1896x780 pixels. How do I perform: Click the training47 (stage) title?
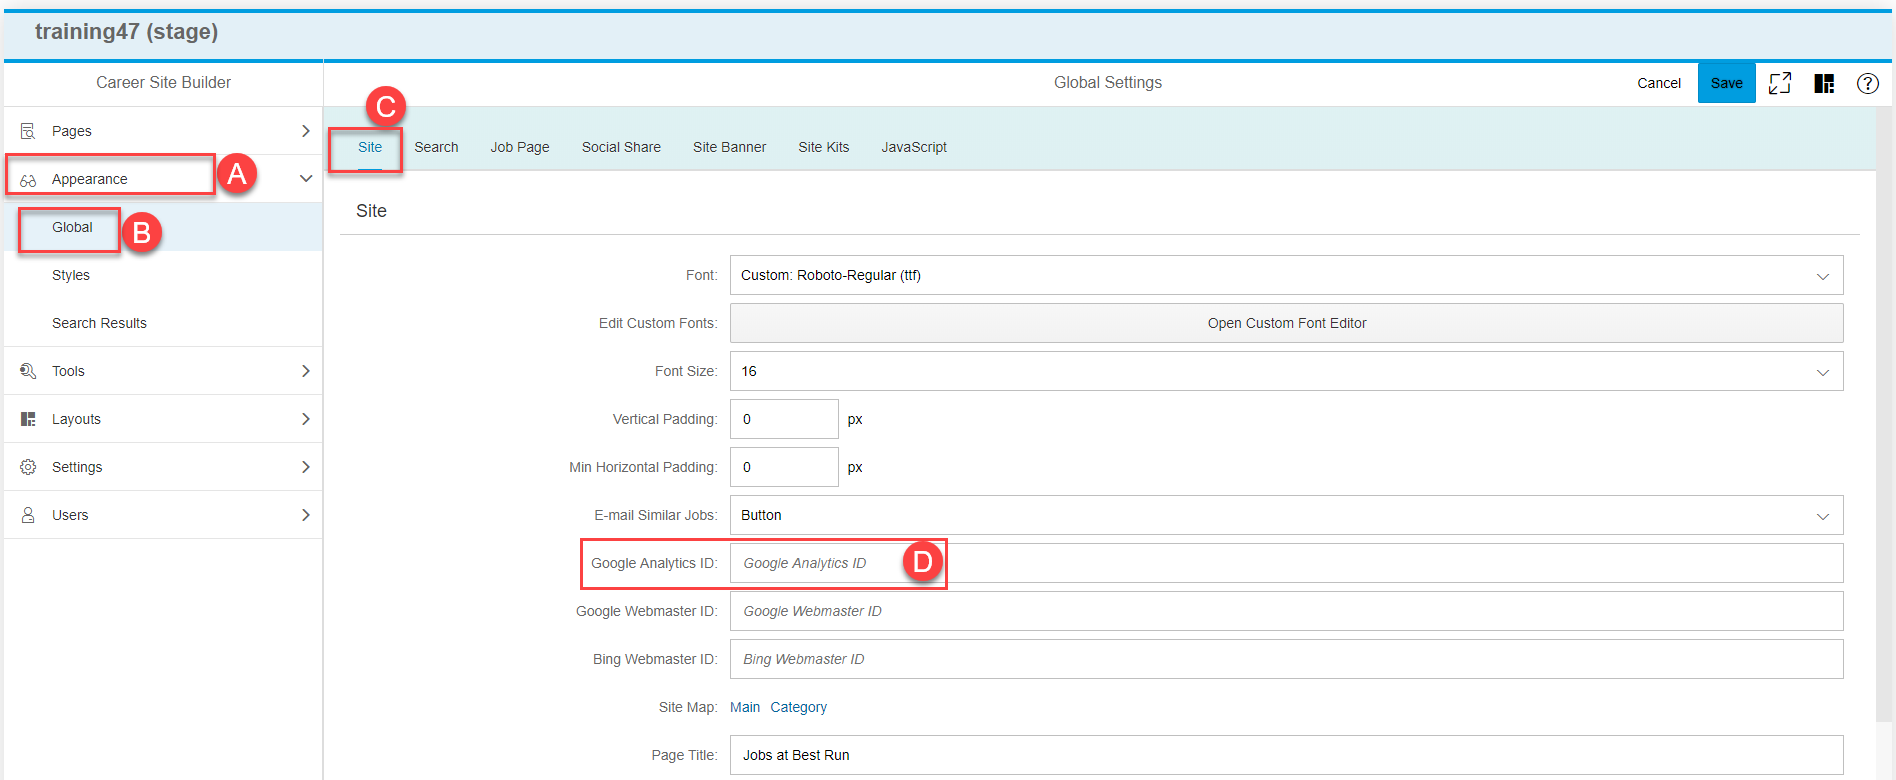click(126, 32)
